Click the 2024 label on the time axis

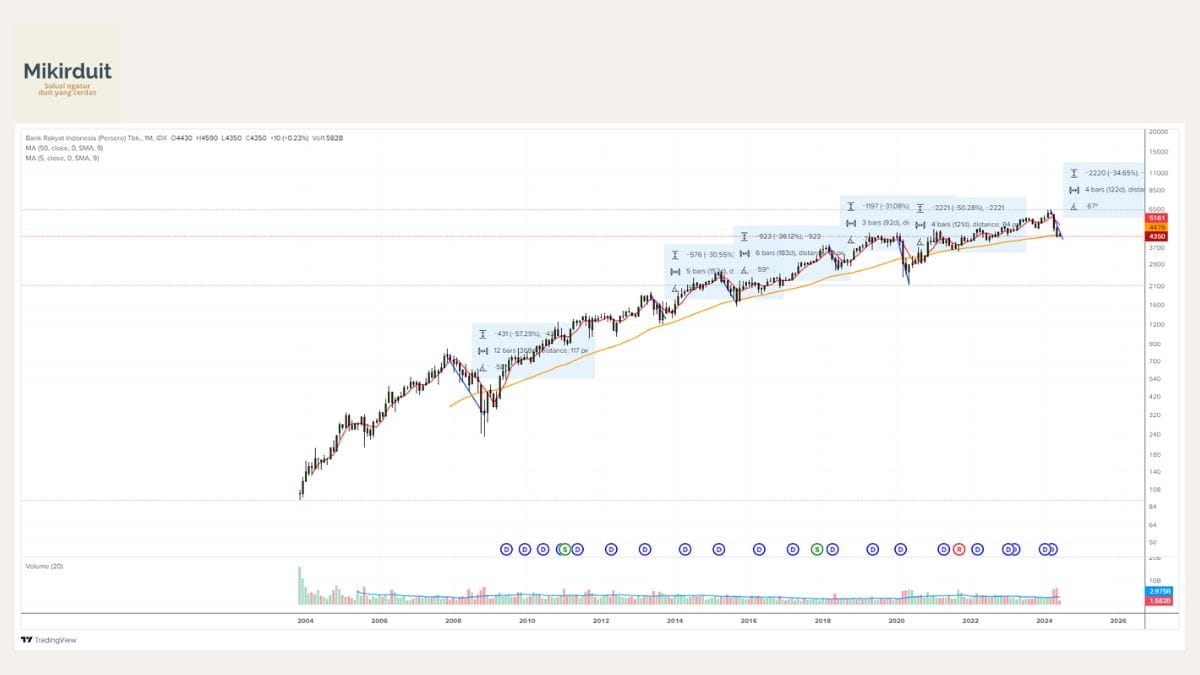(x=1044, y=621)
